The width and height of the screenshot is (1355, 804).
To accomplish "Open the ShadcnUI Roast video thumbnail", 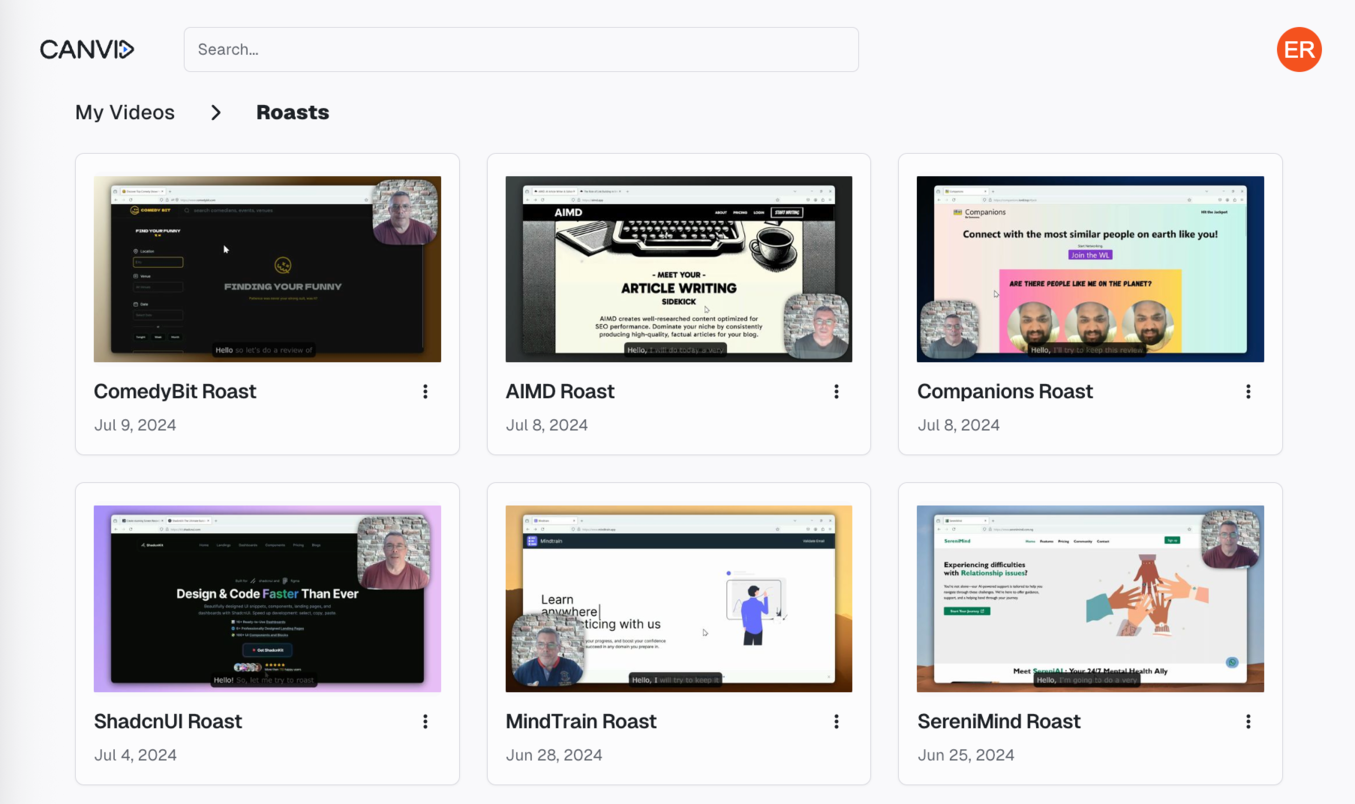I will click(267, 599).
